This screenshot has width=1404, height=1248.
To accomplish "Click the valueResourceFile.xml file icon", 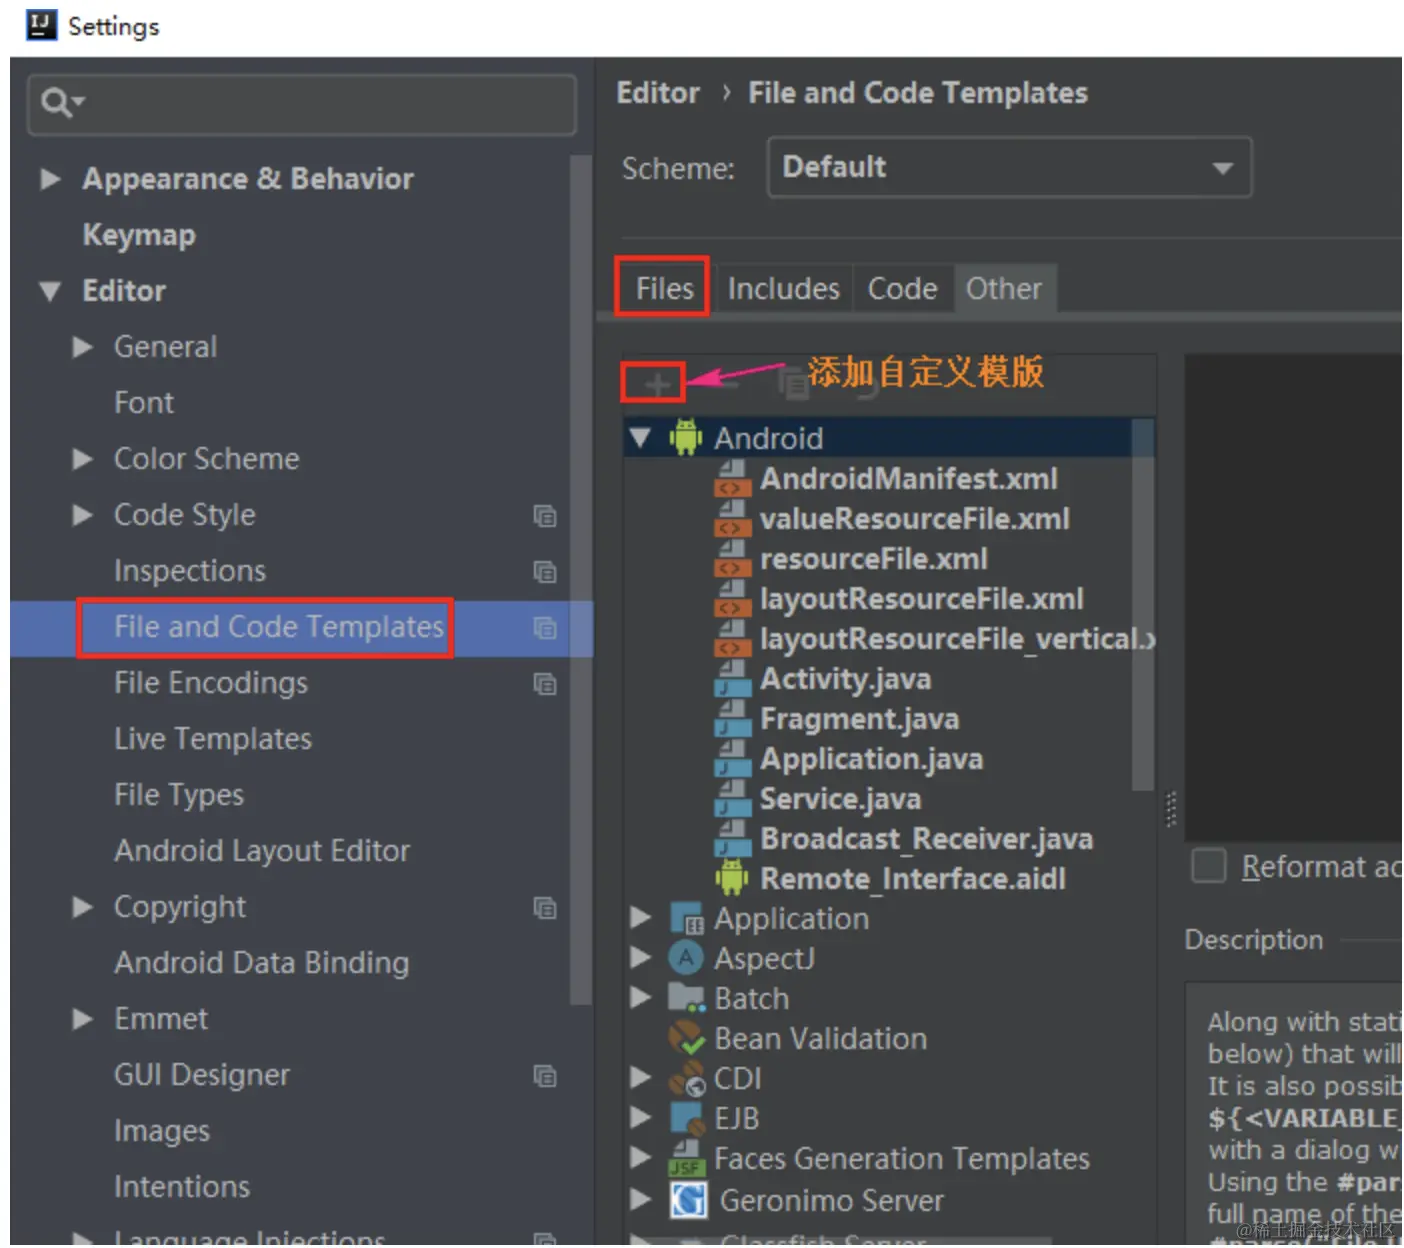I will click(732, 519).
